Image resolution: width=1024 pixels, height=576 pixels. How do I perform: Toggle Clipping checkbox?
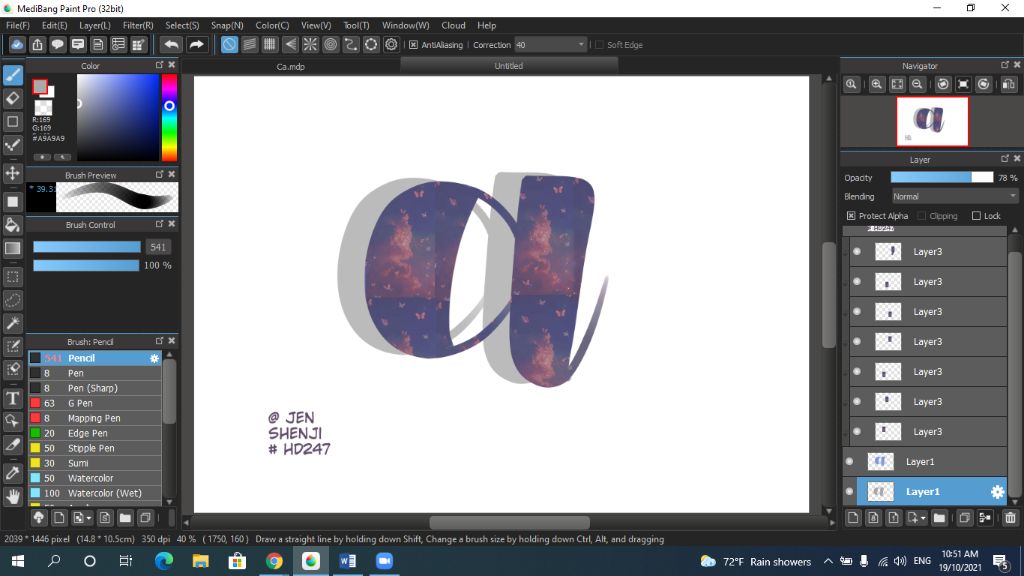click(921, 216)
